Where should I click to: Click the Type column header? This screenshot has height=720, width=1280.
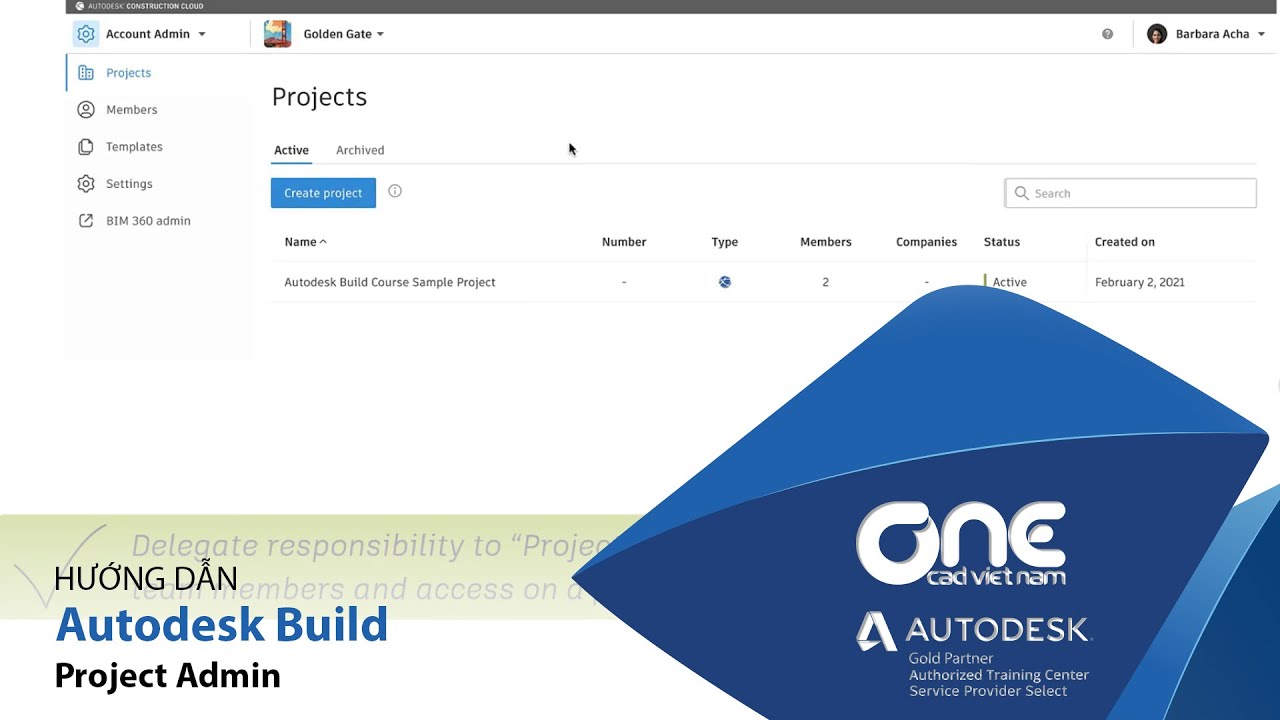[x=725, y=242]
